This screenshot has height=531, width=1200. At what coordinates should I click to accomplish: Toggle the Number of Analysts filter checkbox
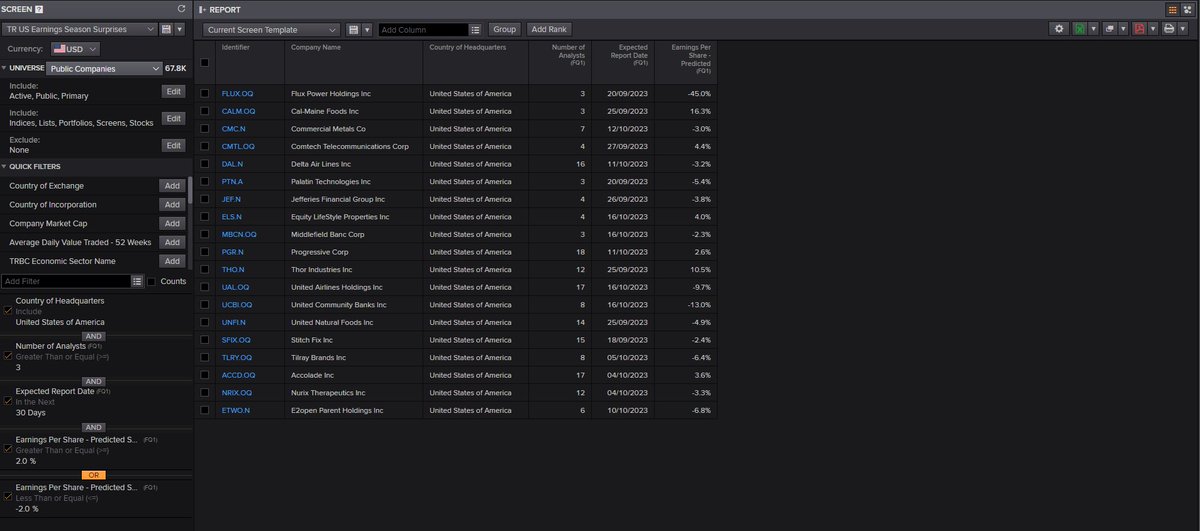coord(8,356)
